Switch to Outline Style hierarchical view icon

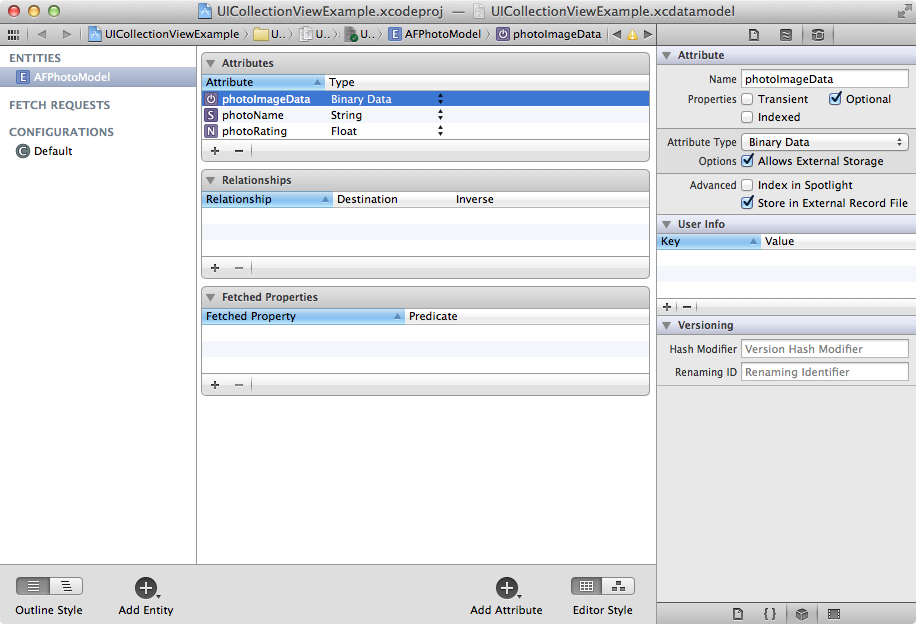66,587
